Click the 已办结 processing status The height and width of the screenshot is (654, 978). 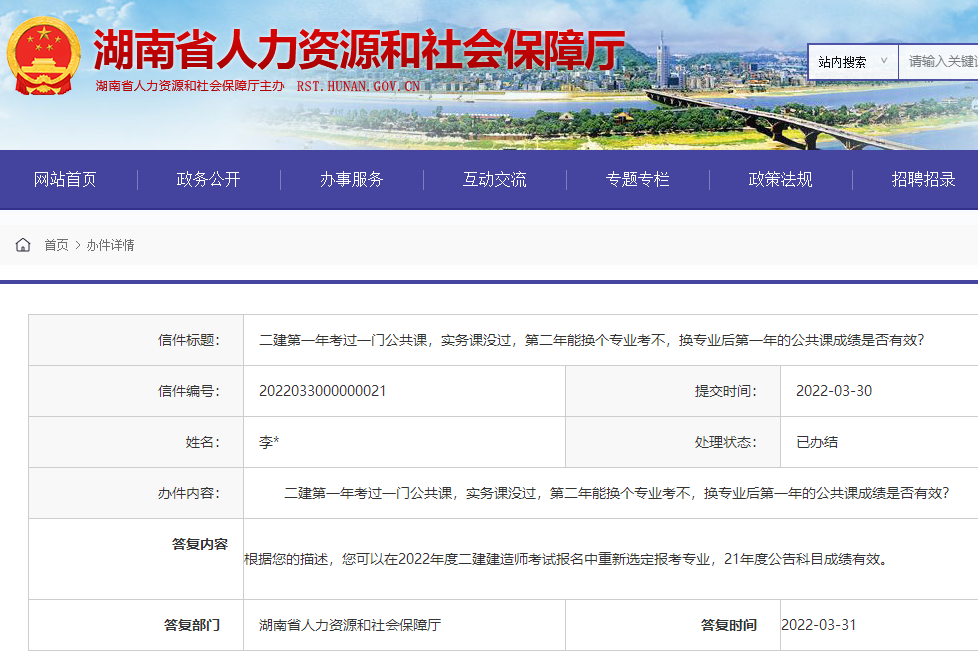point(816,442)
